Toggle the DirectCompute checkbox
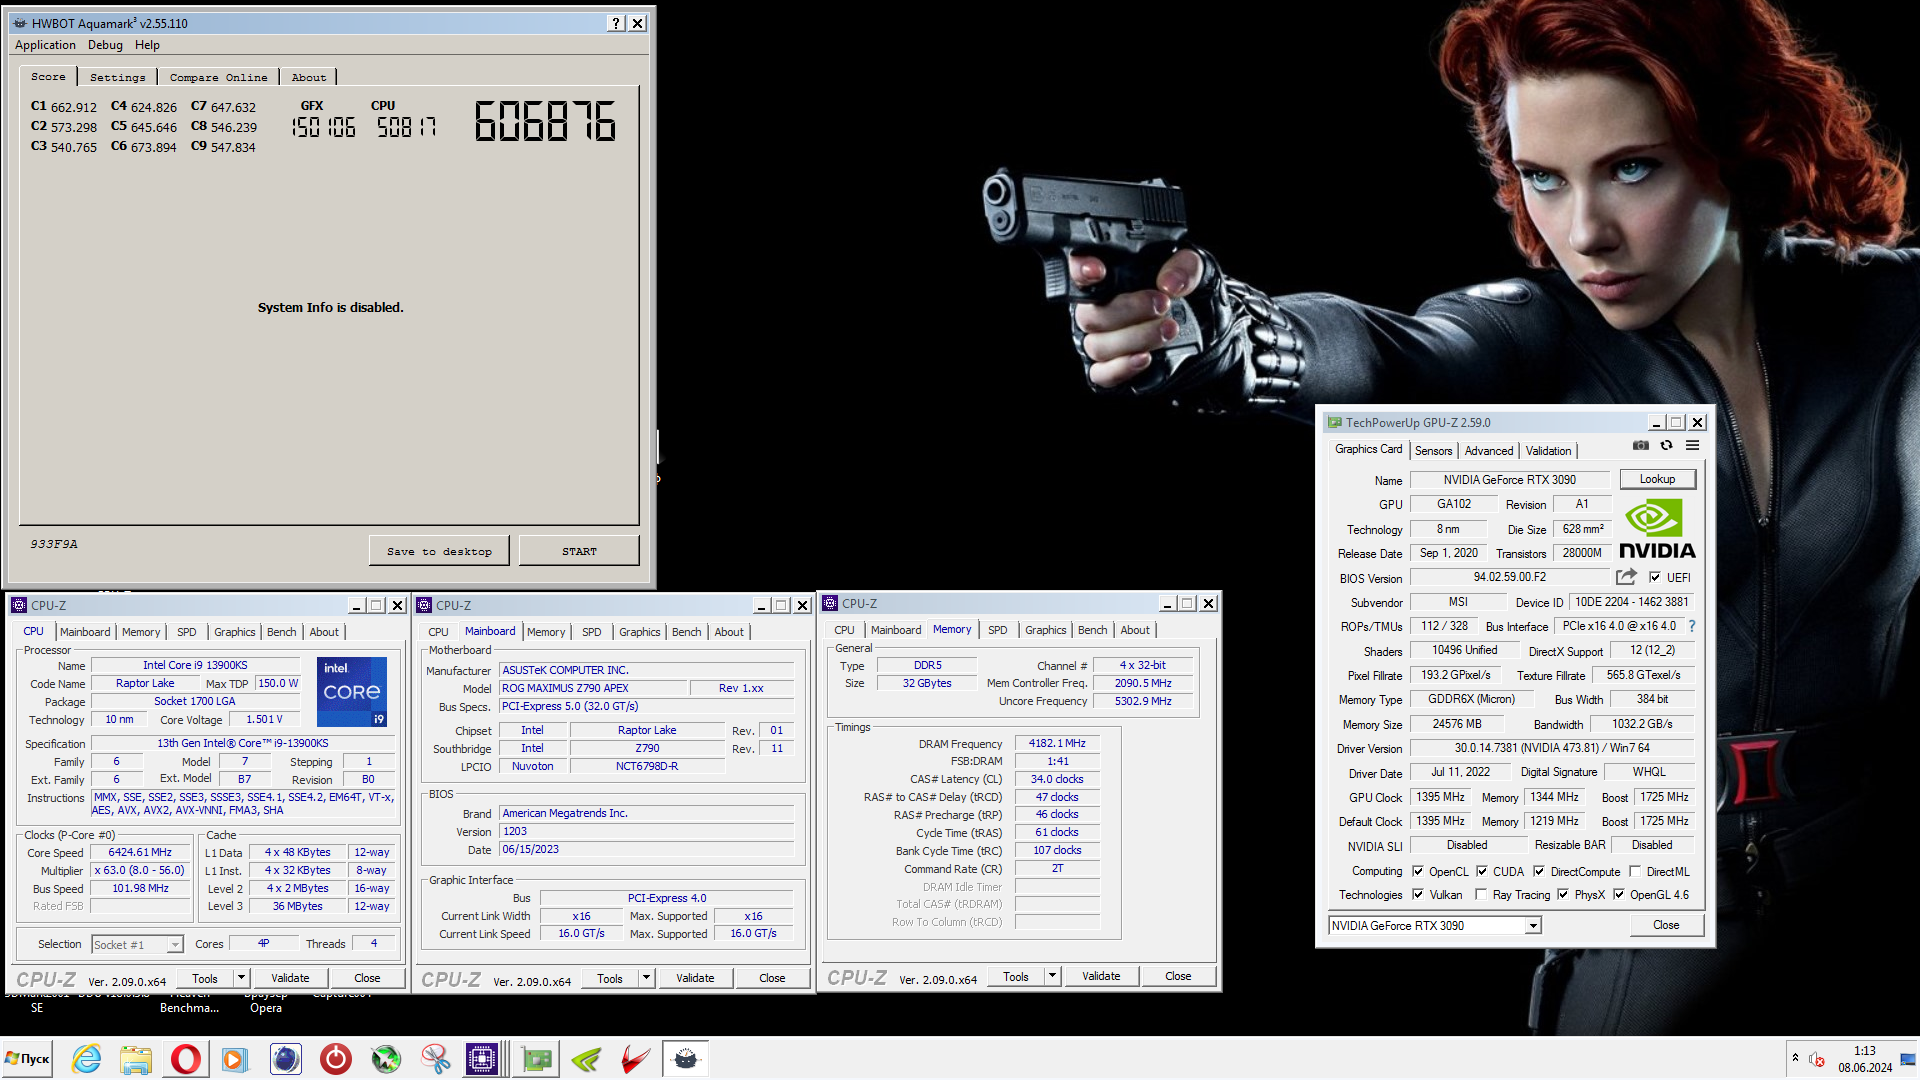This screenshot has height=1080, width=1920. 1539,871
